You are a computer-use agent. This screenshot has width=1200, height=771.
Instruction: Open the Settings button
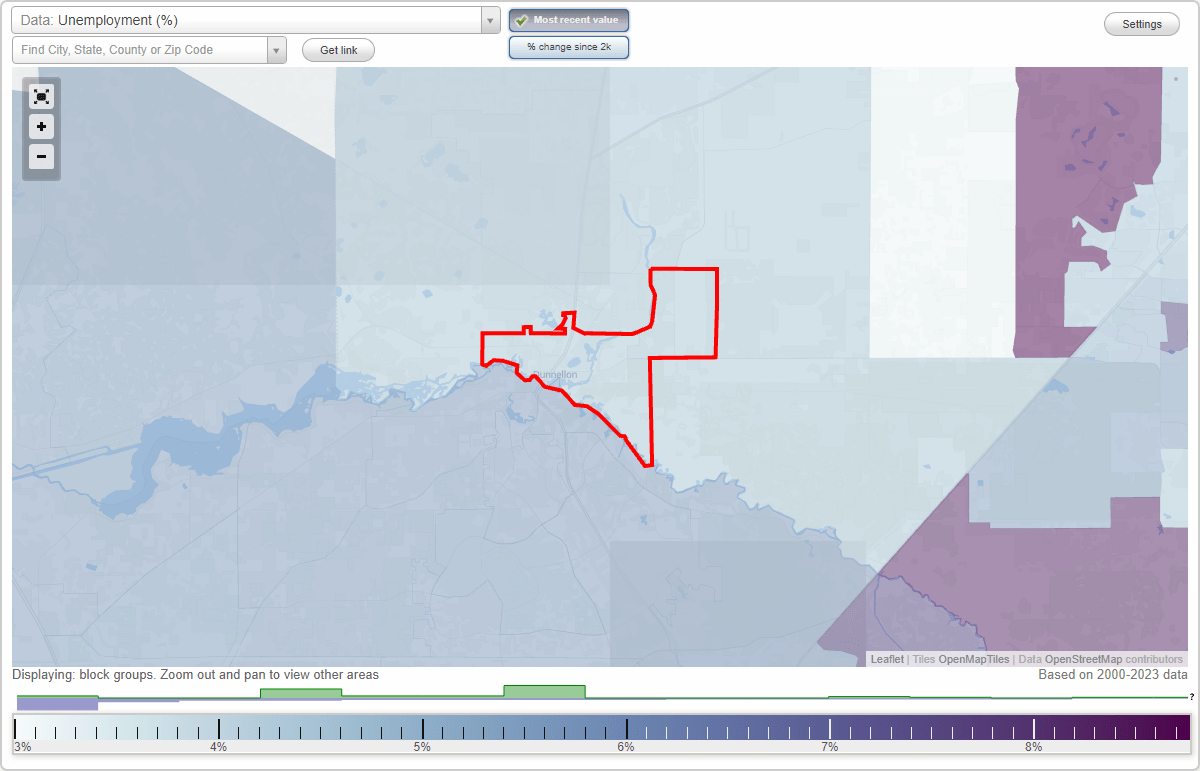click(1142, 25)
